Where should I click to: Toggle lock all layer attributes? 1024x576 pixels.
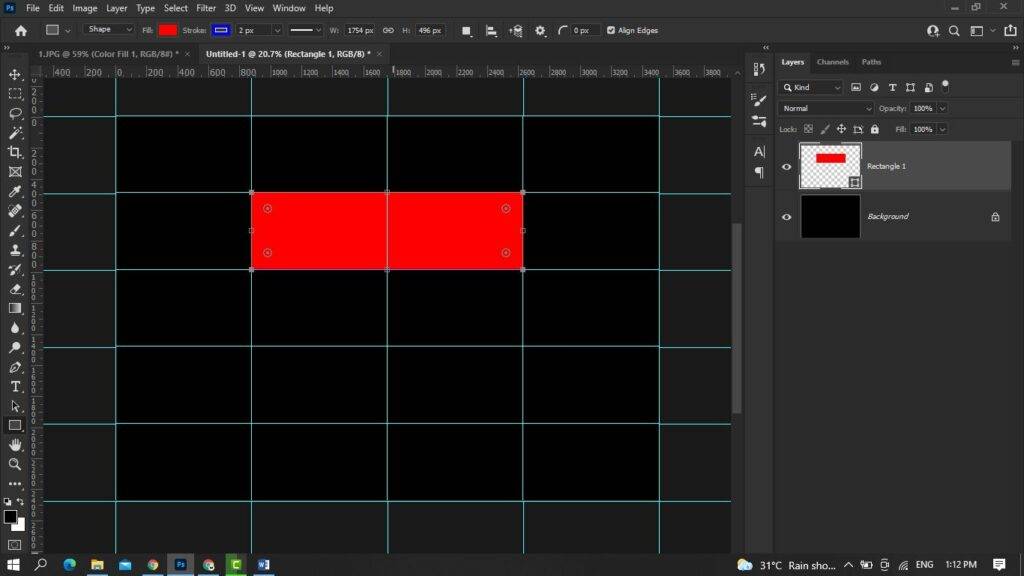875,129
